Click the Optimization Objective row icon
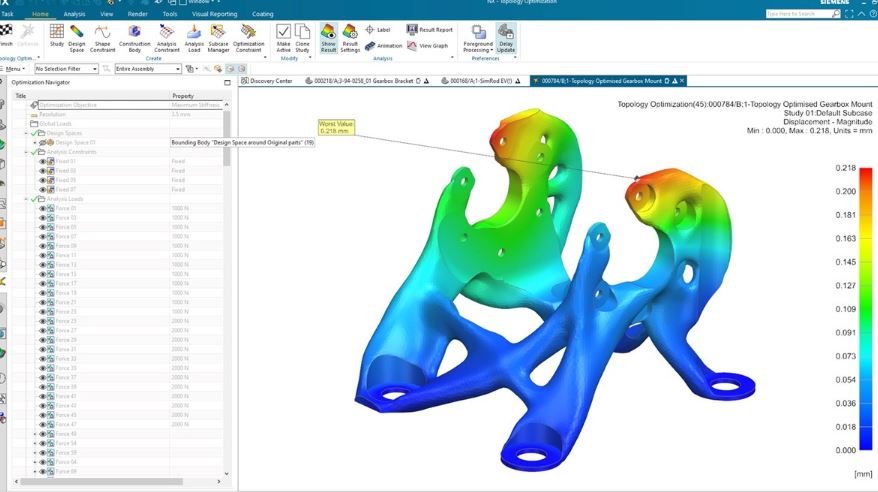The image size is (878, 492). tap(35, 105)
